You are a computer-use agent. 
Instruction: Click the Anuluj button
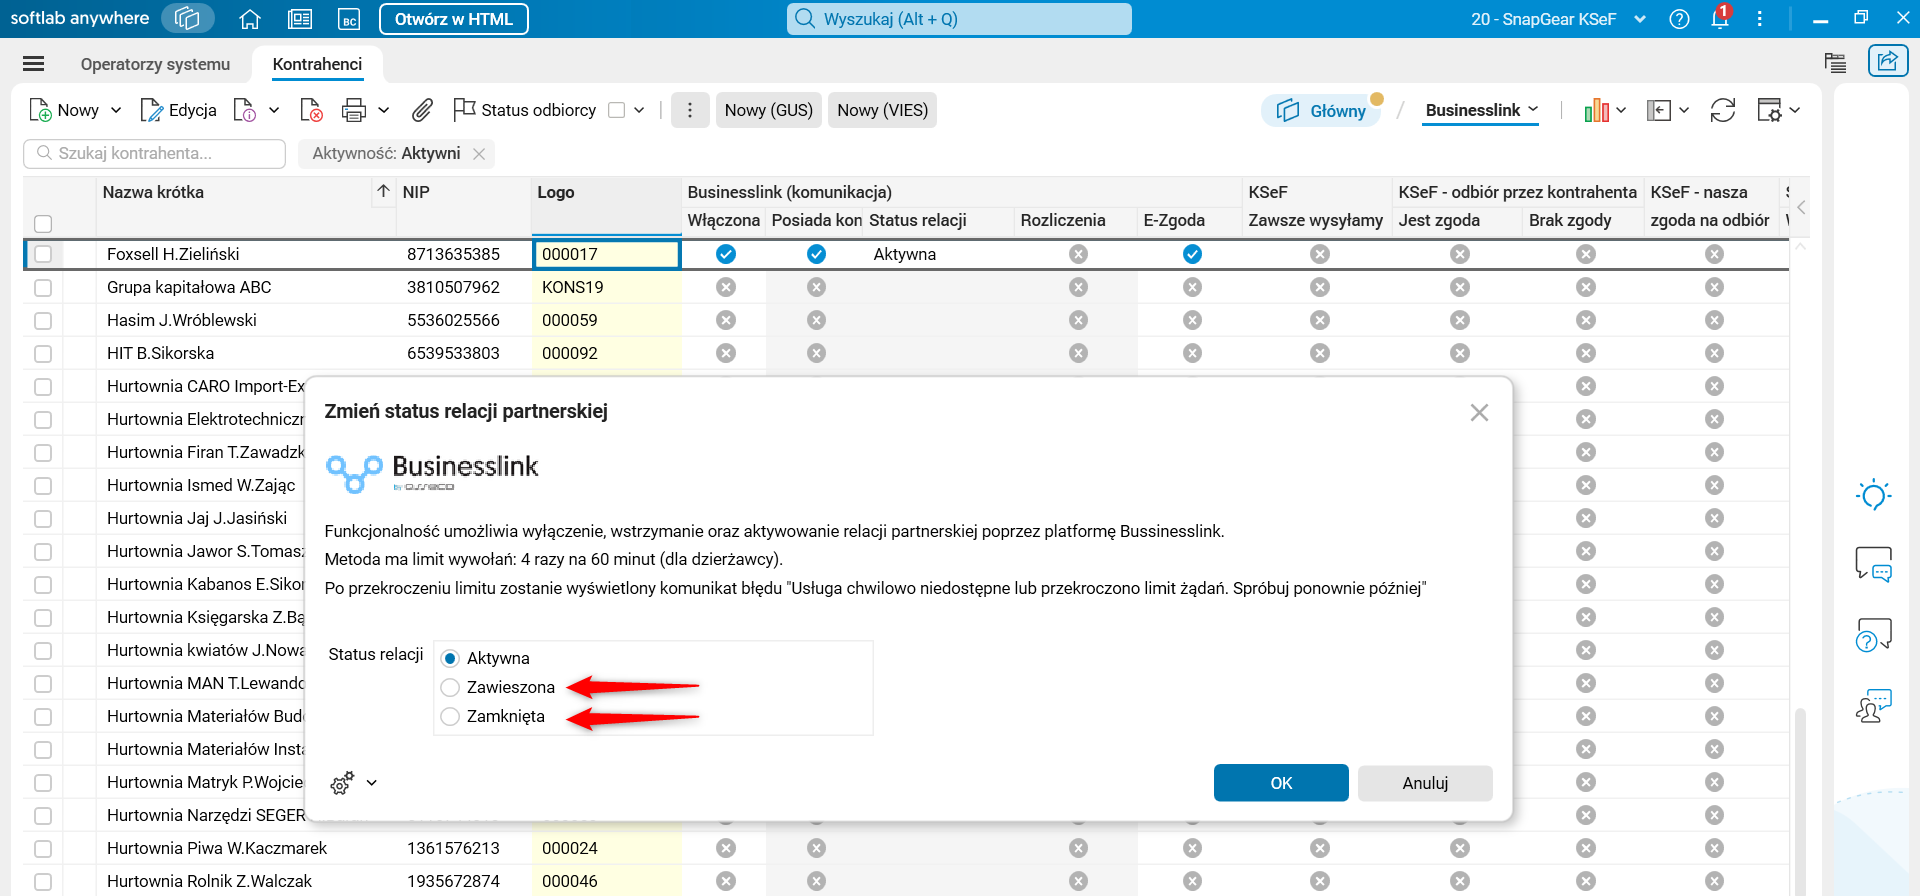(1424, 783)
